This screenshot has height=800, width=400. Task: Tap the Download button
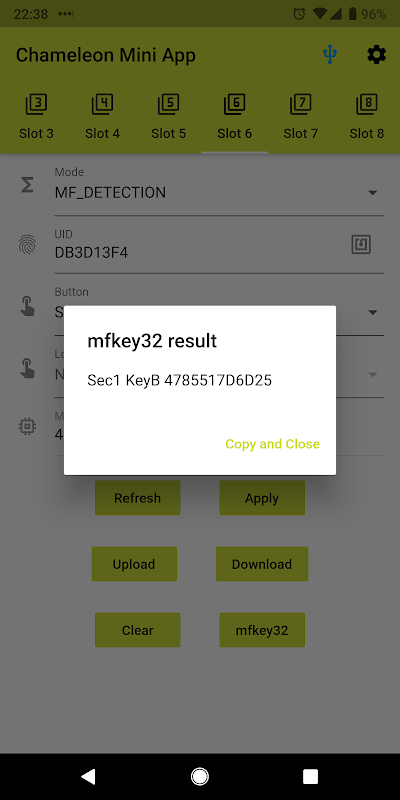click(262, 564)
